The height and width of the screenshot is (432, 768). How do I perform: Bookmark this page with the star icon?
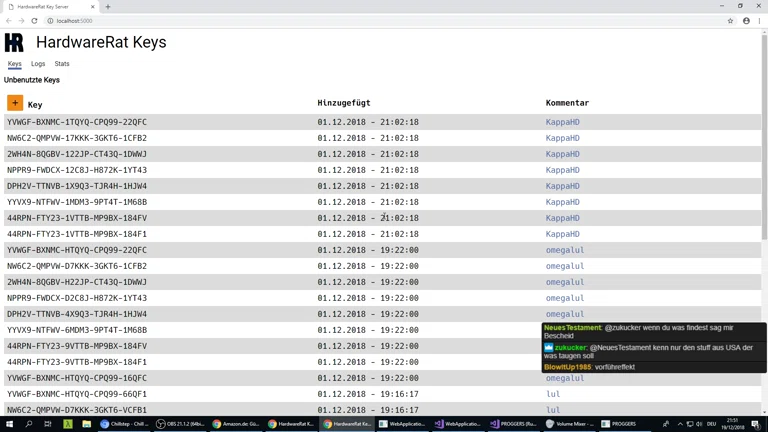coord(730,21)
